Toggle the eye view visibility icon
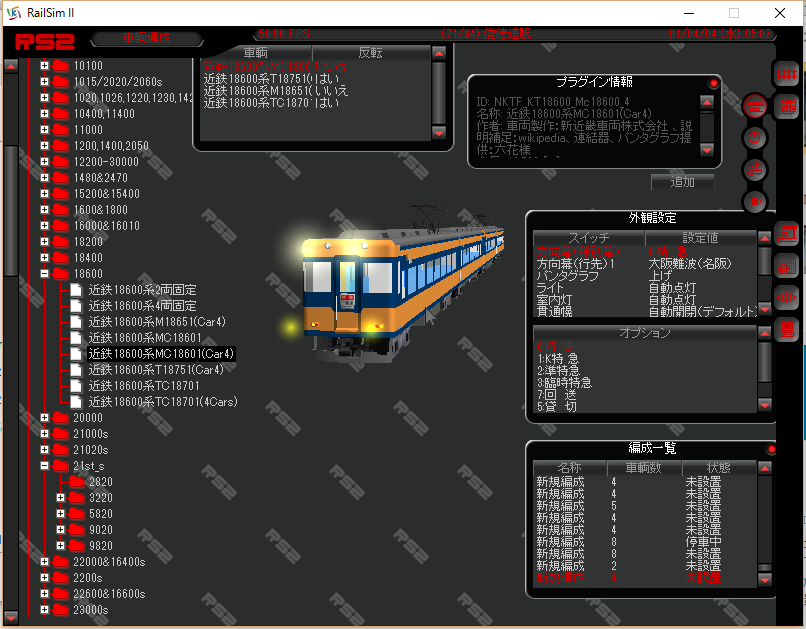806x629 pixels. (x=755, y=201)
